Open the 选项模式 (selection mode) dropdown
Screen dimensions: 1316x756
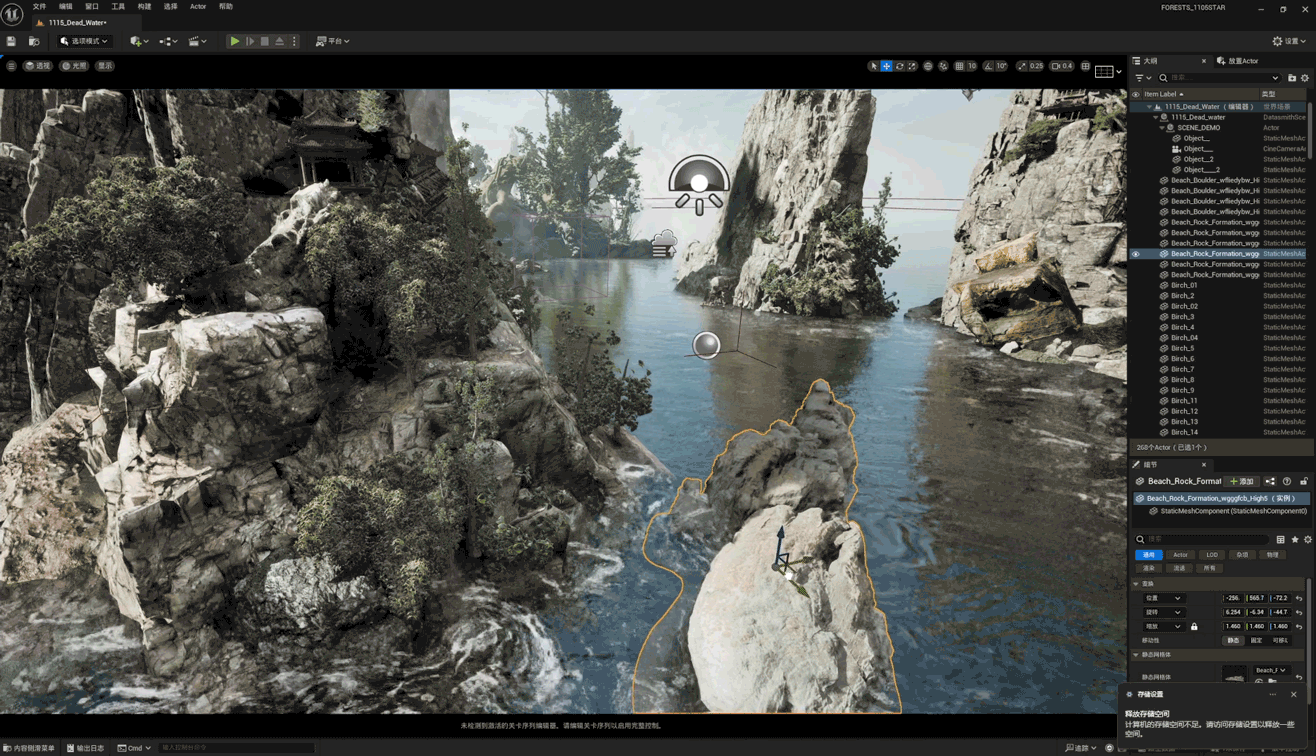(x=84, y=41)
